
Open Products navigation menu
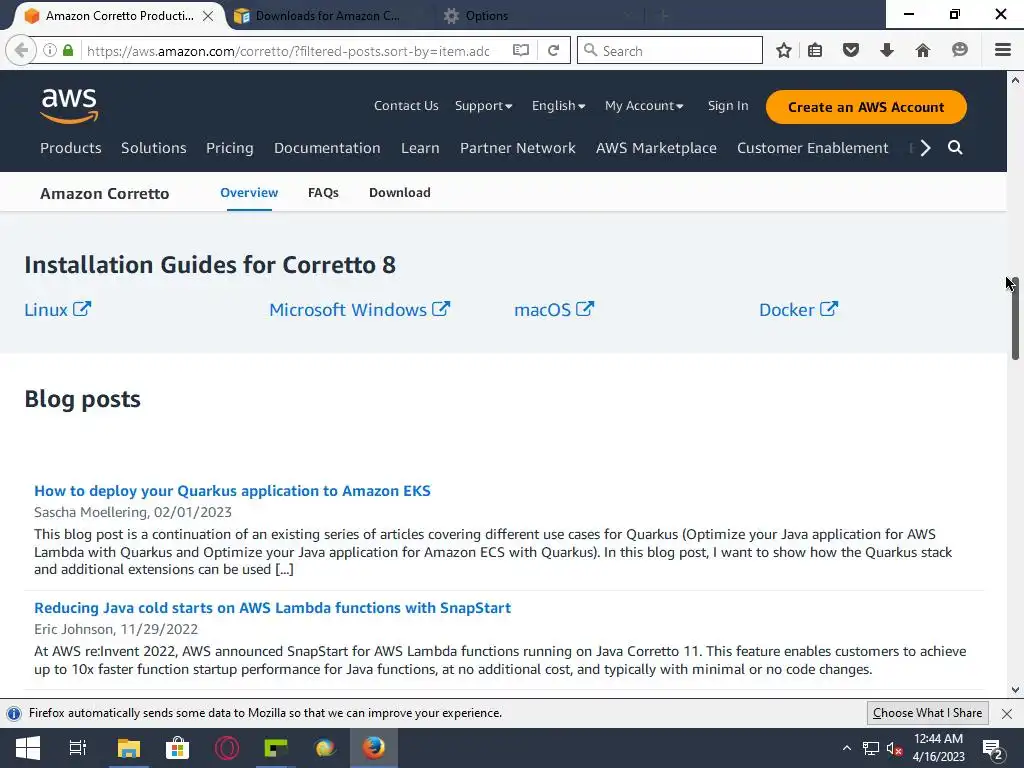pyautogui.click(x=71, y=148)
